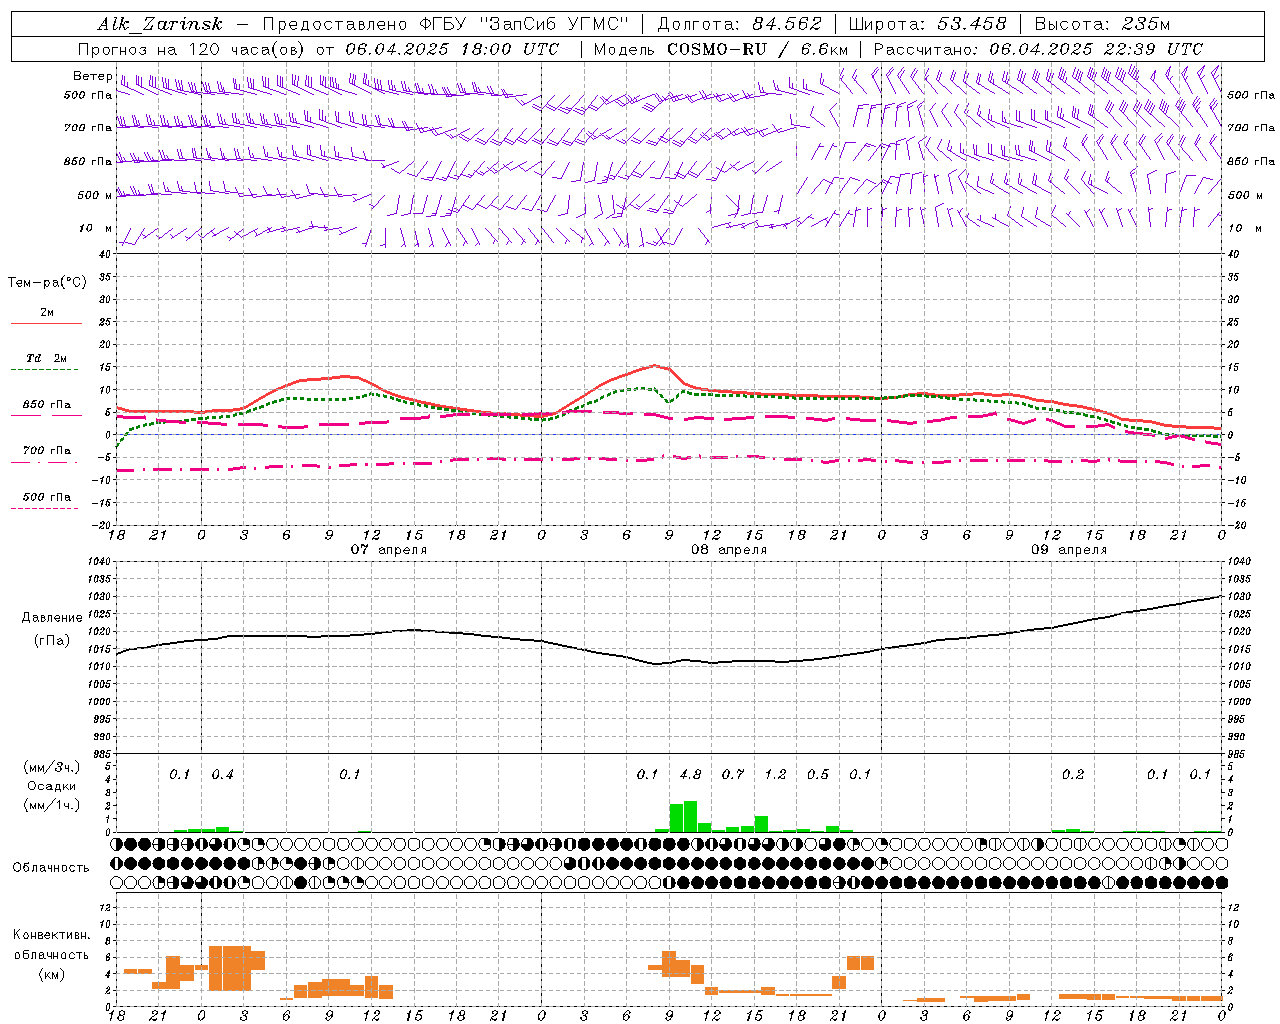The height and width of the screenshot is (1024, 1280).
Task: Click the left 500 гПа wind level label
Action: [x=88, y=96]
